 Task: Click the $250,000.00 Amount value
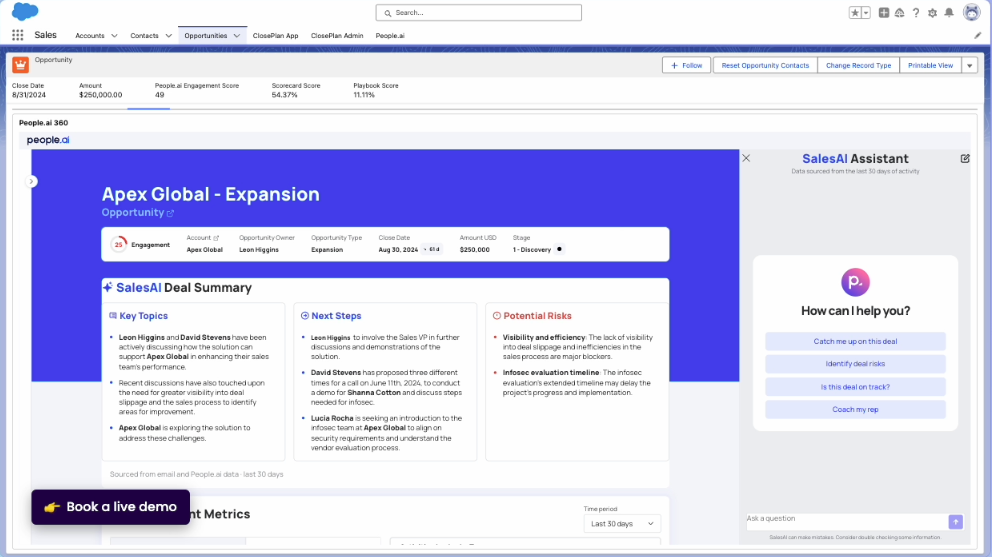[101, 95]
